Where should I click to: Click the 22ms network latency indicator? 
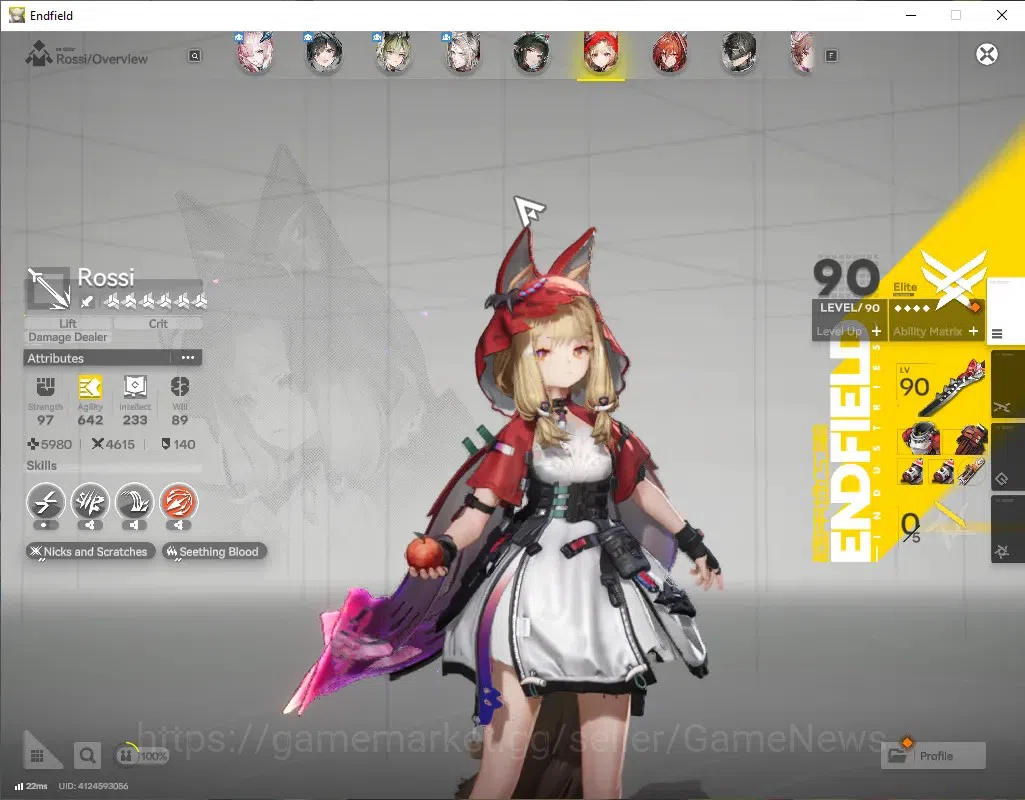coord(31,786)
